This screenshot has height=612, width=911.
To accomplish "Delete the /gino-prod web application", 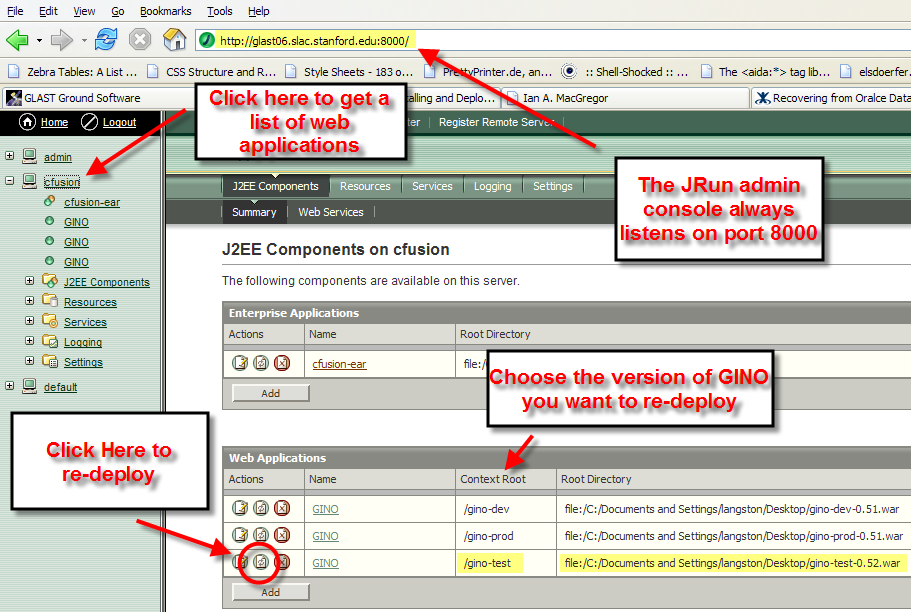I will click(282, 535).
